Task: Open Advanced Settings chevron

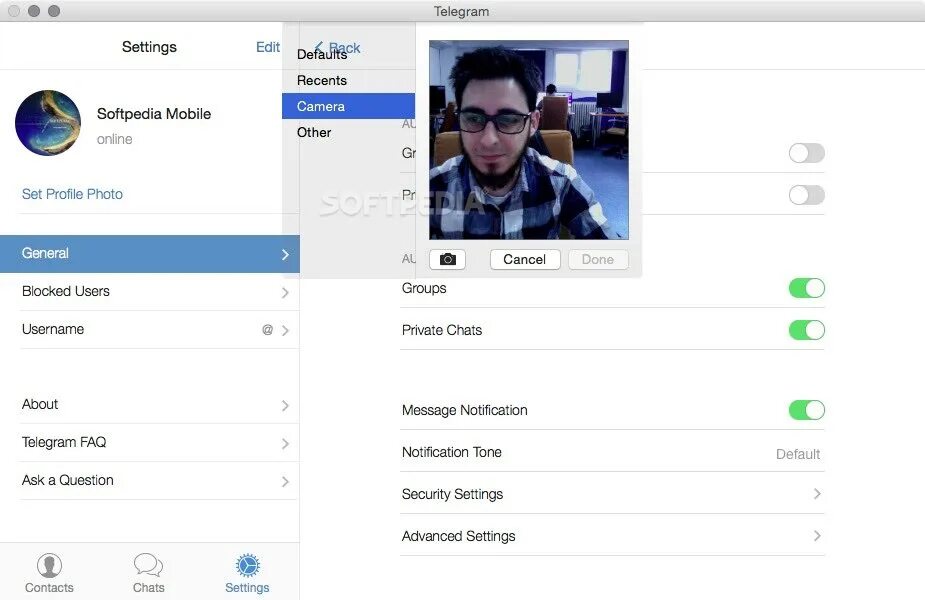Action: tap(817, 536)
